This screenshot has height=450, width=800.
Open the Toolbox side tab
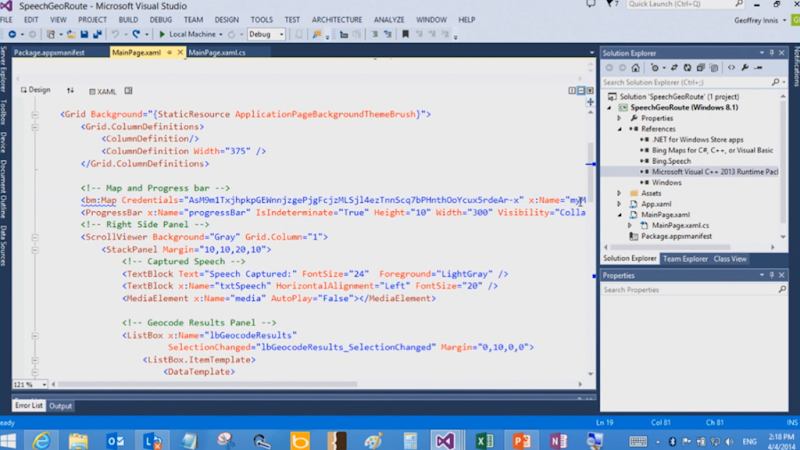point(4,112)
